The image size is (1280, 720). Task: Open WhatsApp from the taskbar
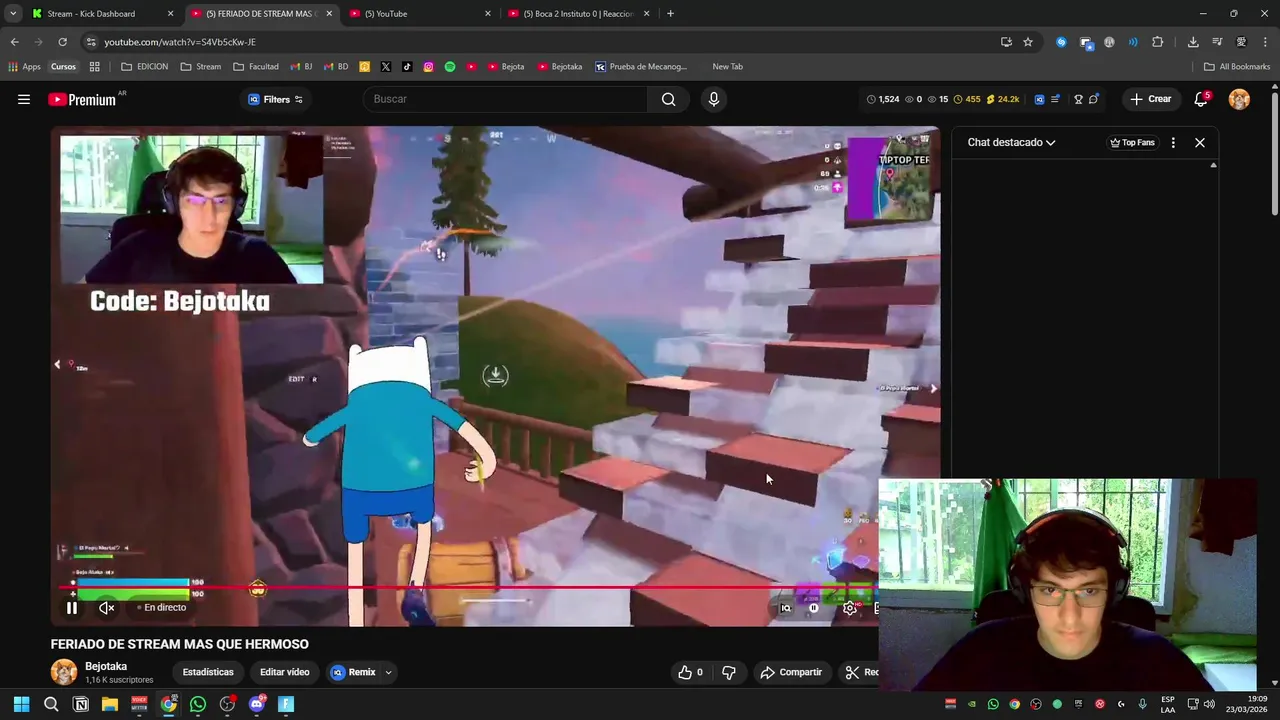198,704
